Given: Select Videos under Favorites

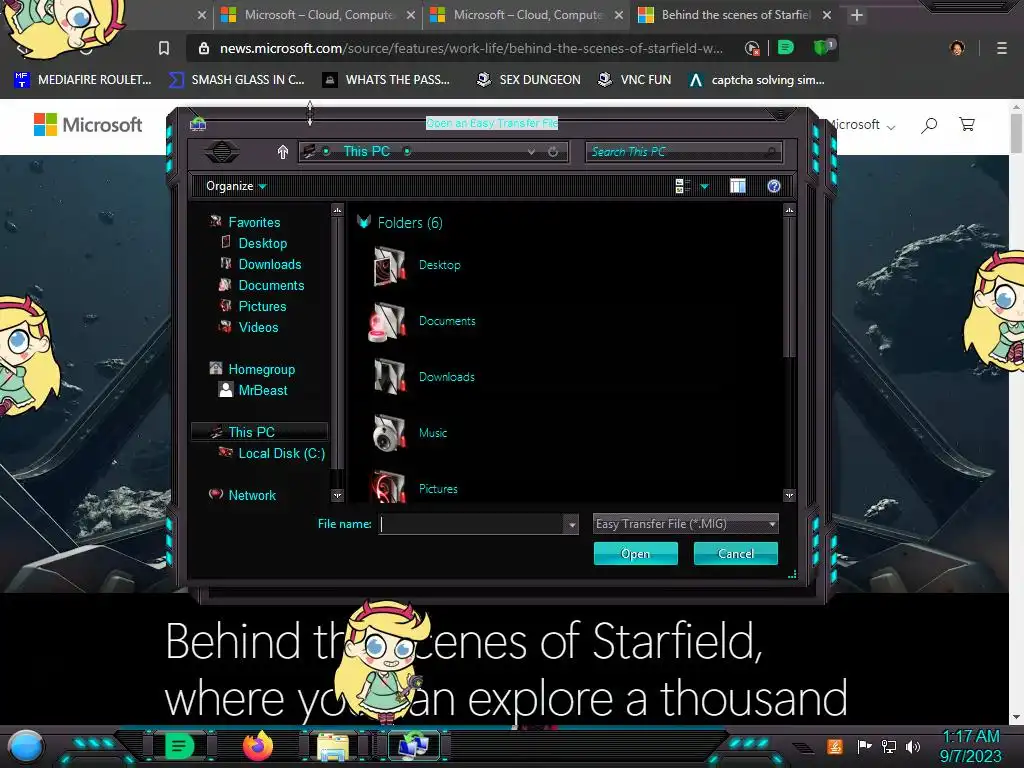Looking at the screenshot, I should [258, 327].
